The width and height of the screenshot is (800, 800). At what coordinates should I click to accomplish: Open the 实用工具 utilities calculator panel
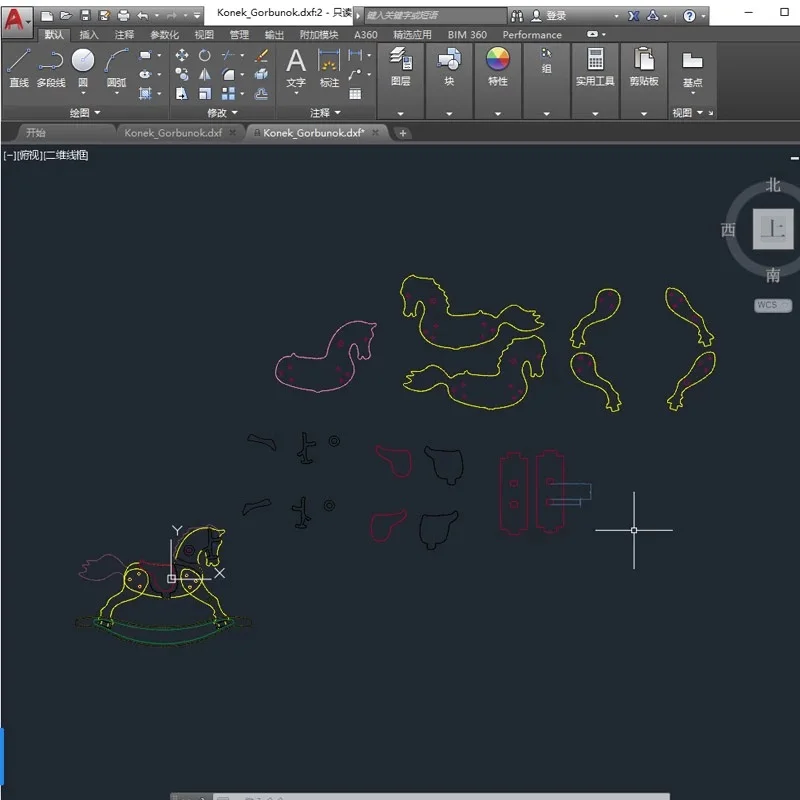(595, 66)
